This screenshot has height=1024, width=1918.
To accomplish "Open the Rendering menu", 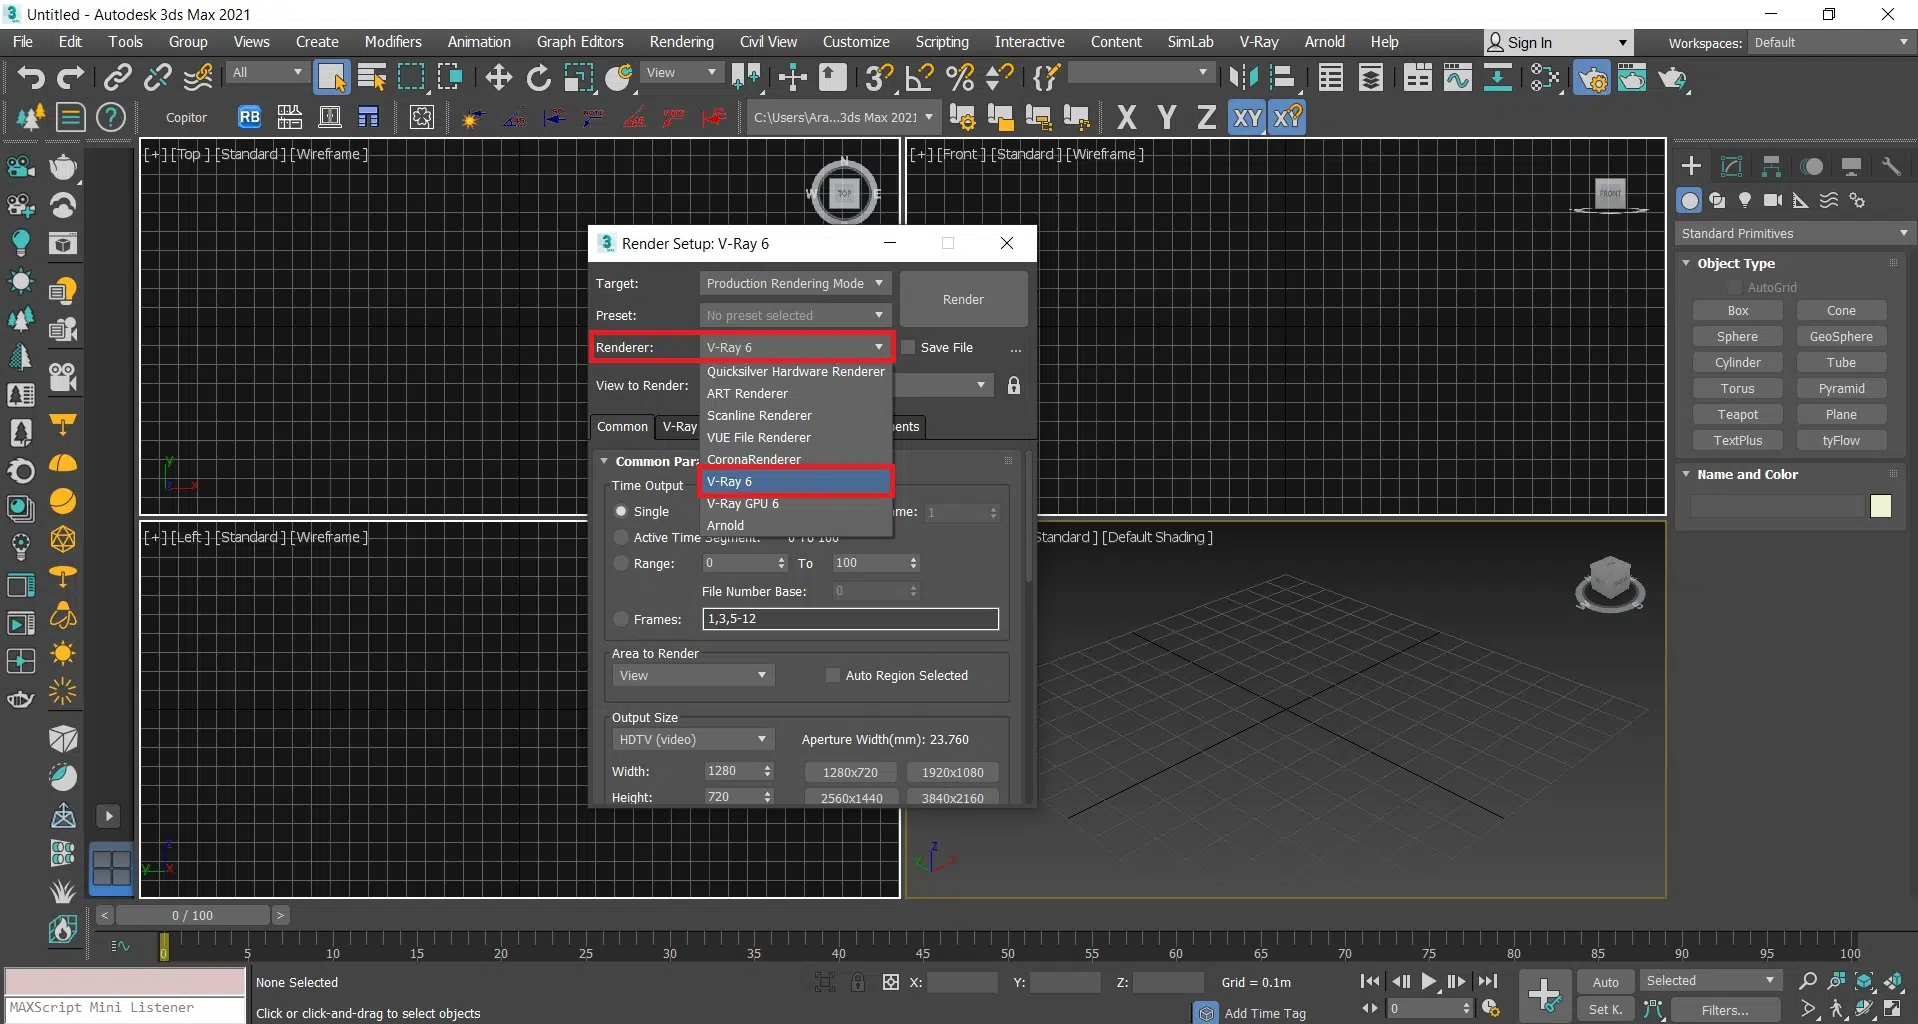I will (681, 42).
